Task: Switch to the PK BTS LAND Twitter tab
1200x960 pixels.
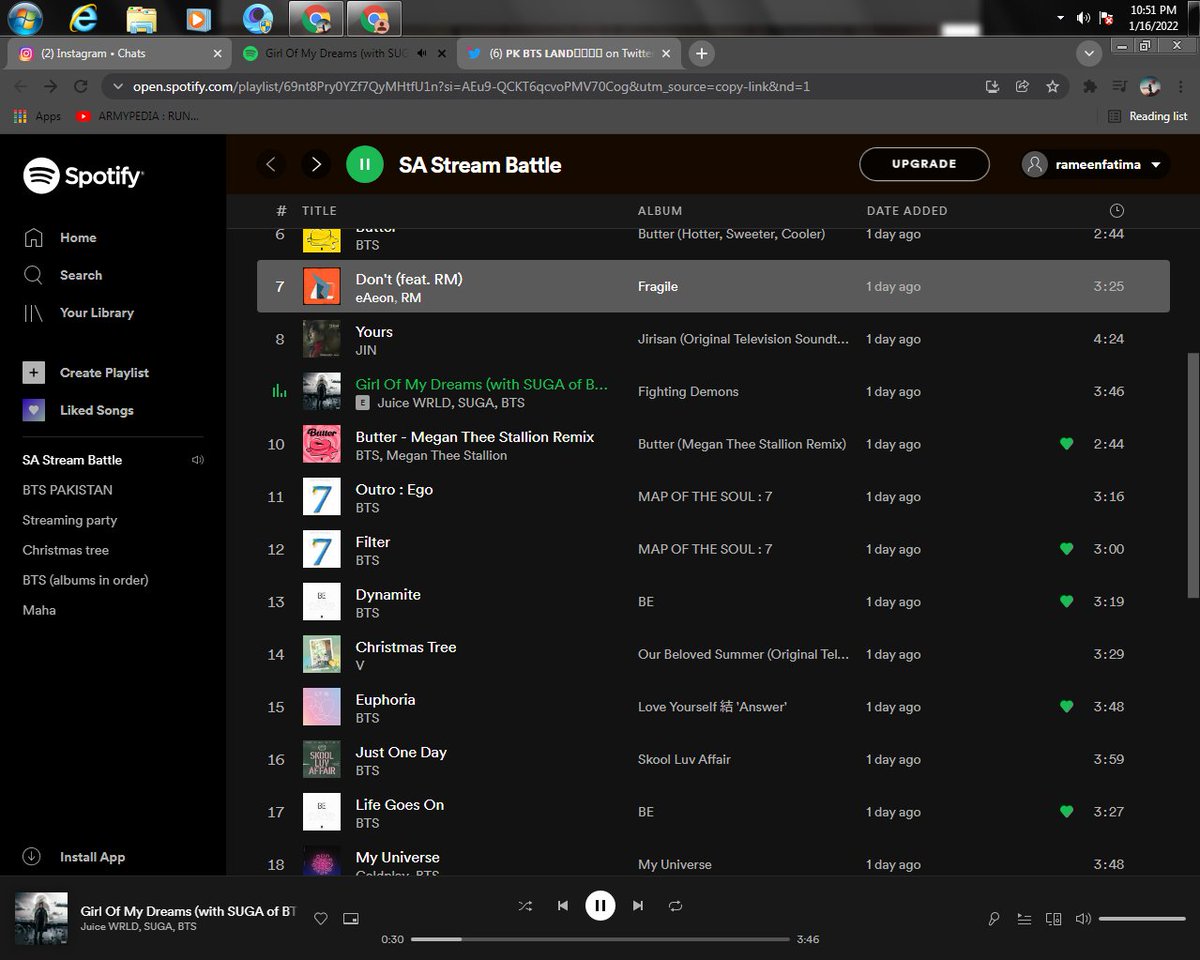Action: tap(570, 53)
